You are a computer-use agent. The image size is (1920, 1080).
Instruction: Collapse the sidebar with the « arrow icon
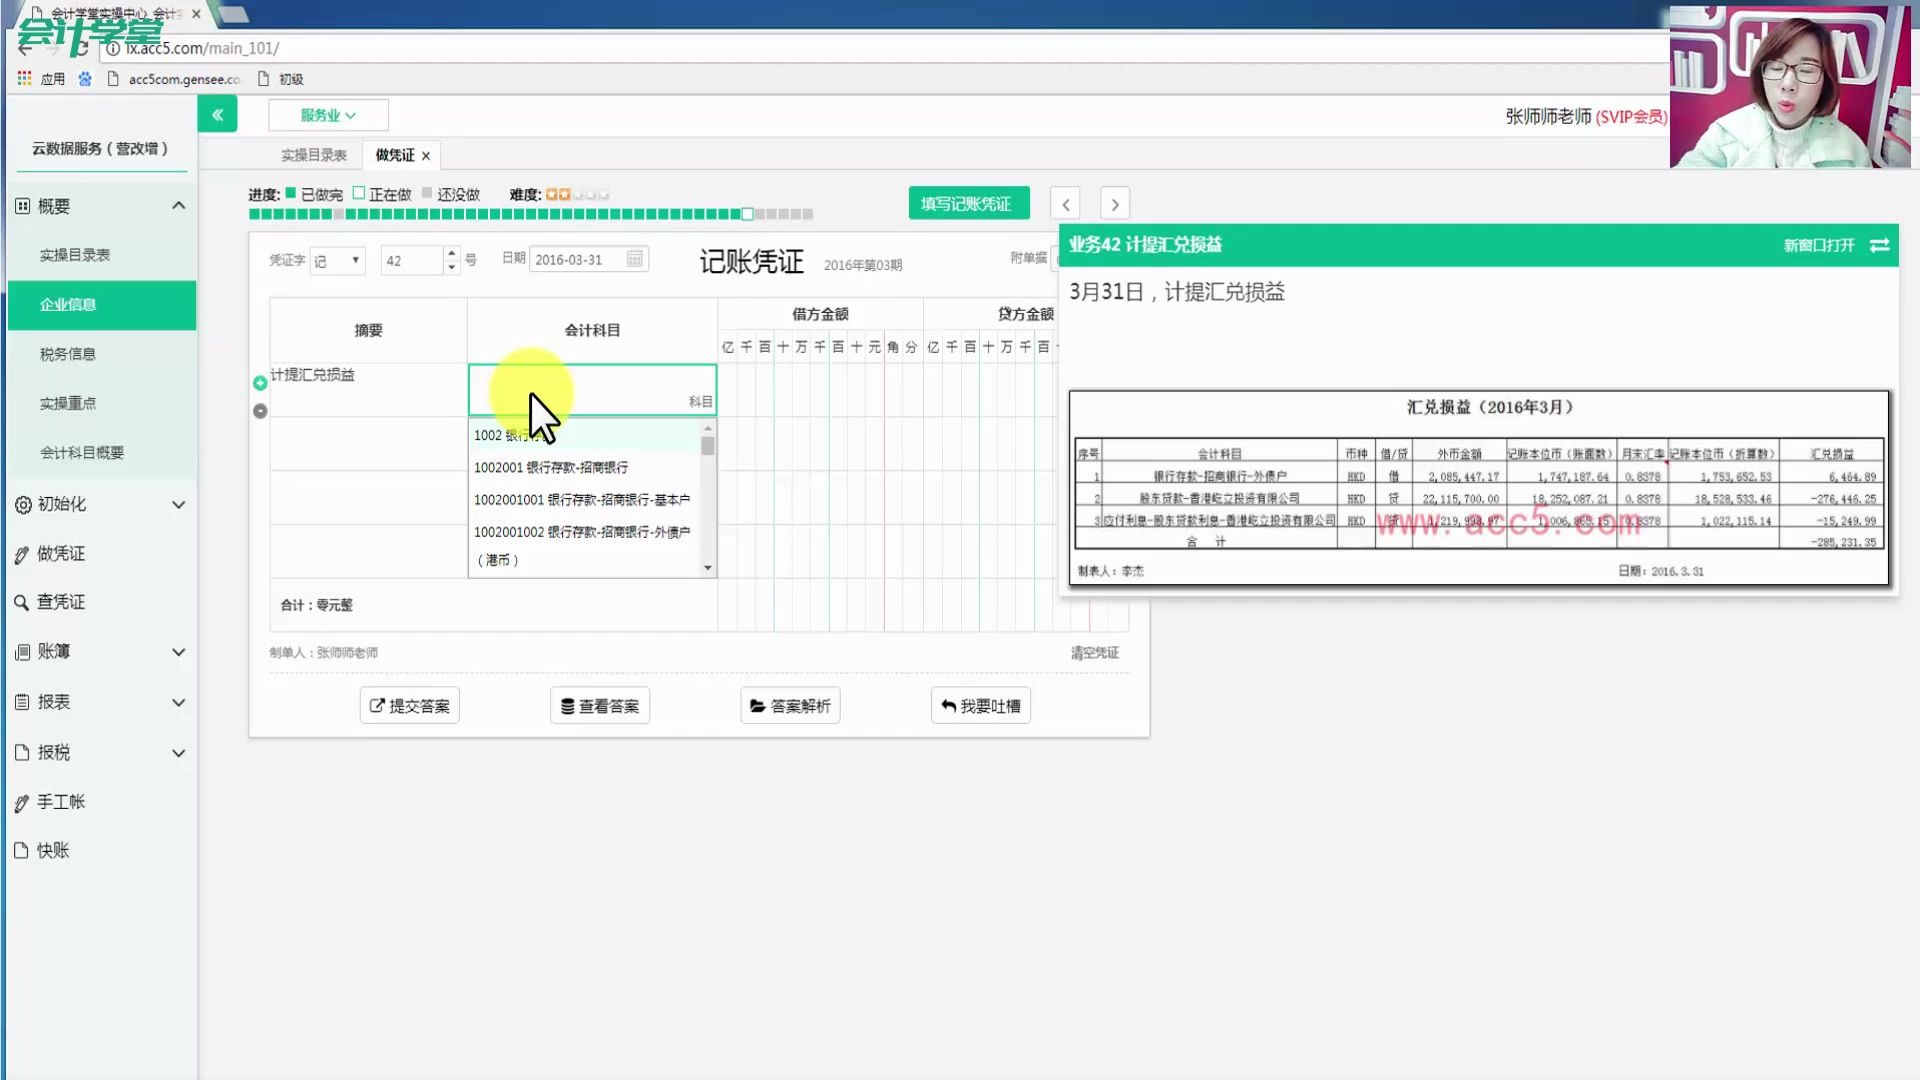[218, 114]
